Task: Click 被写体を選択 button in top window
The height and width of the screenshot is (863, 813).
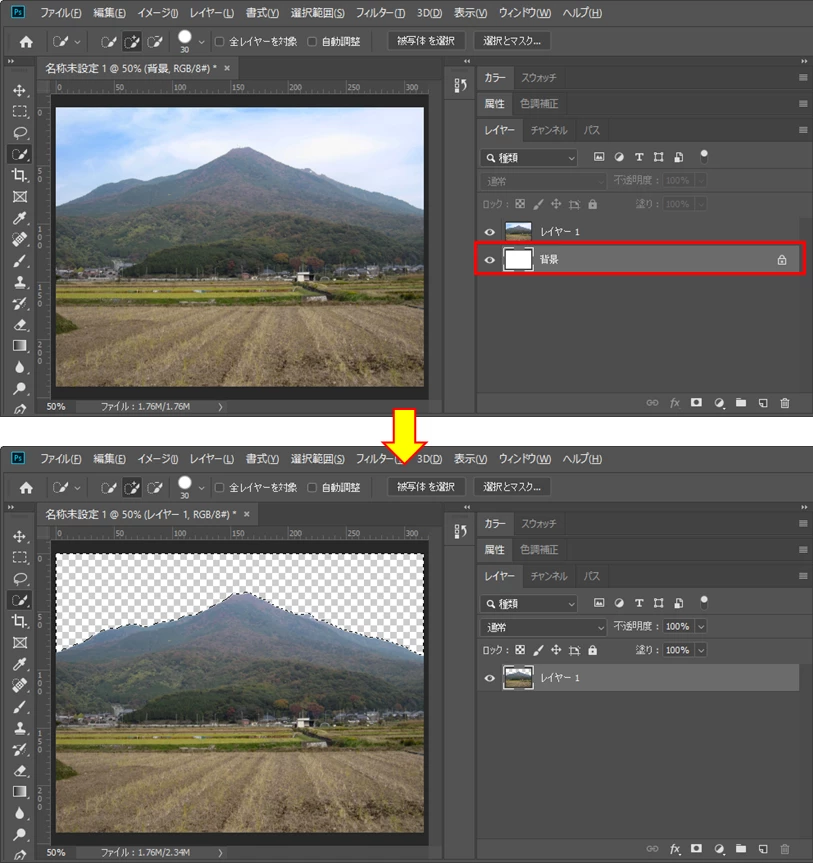Action: point(426,41)
